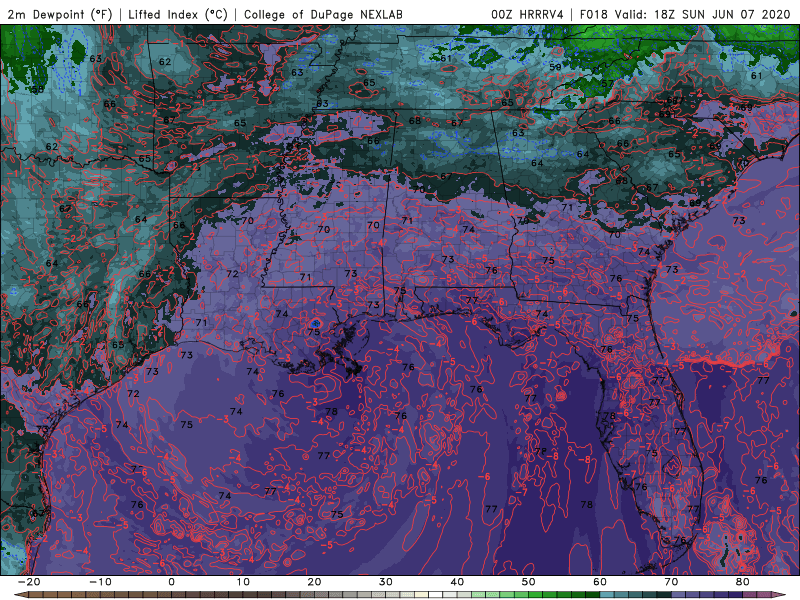Click the "Lifted Index (°C)" header label
The image size is (800, 600).
(x=178, y=14)
